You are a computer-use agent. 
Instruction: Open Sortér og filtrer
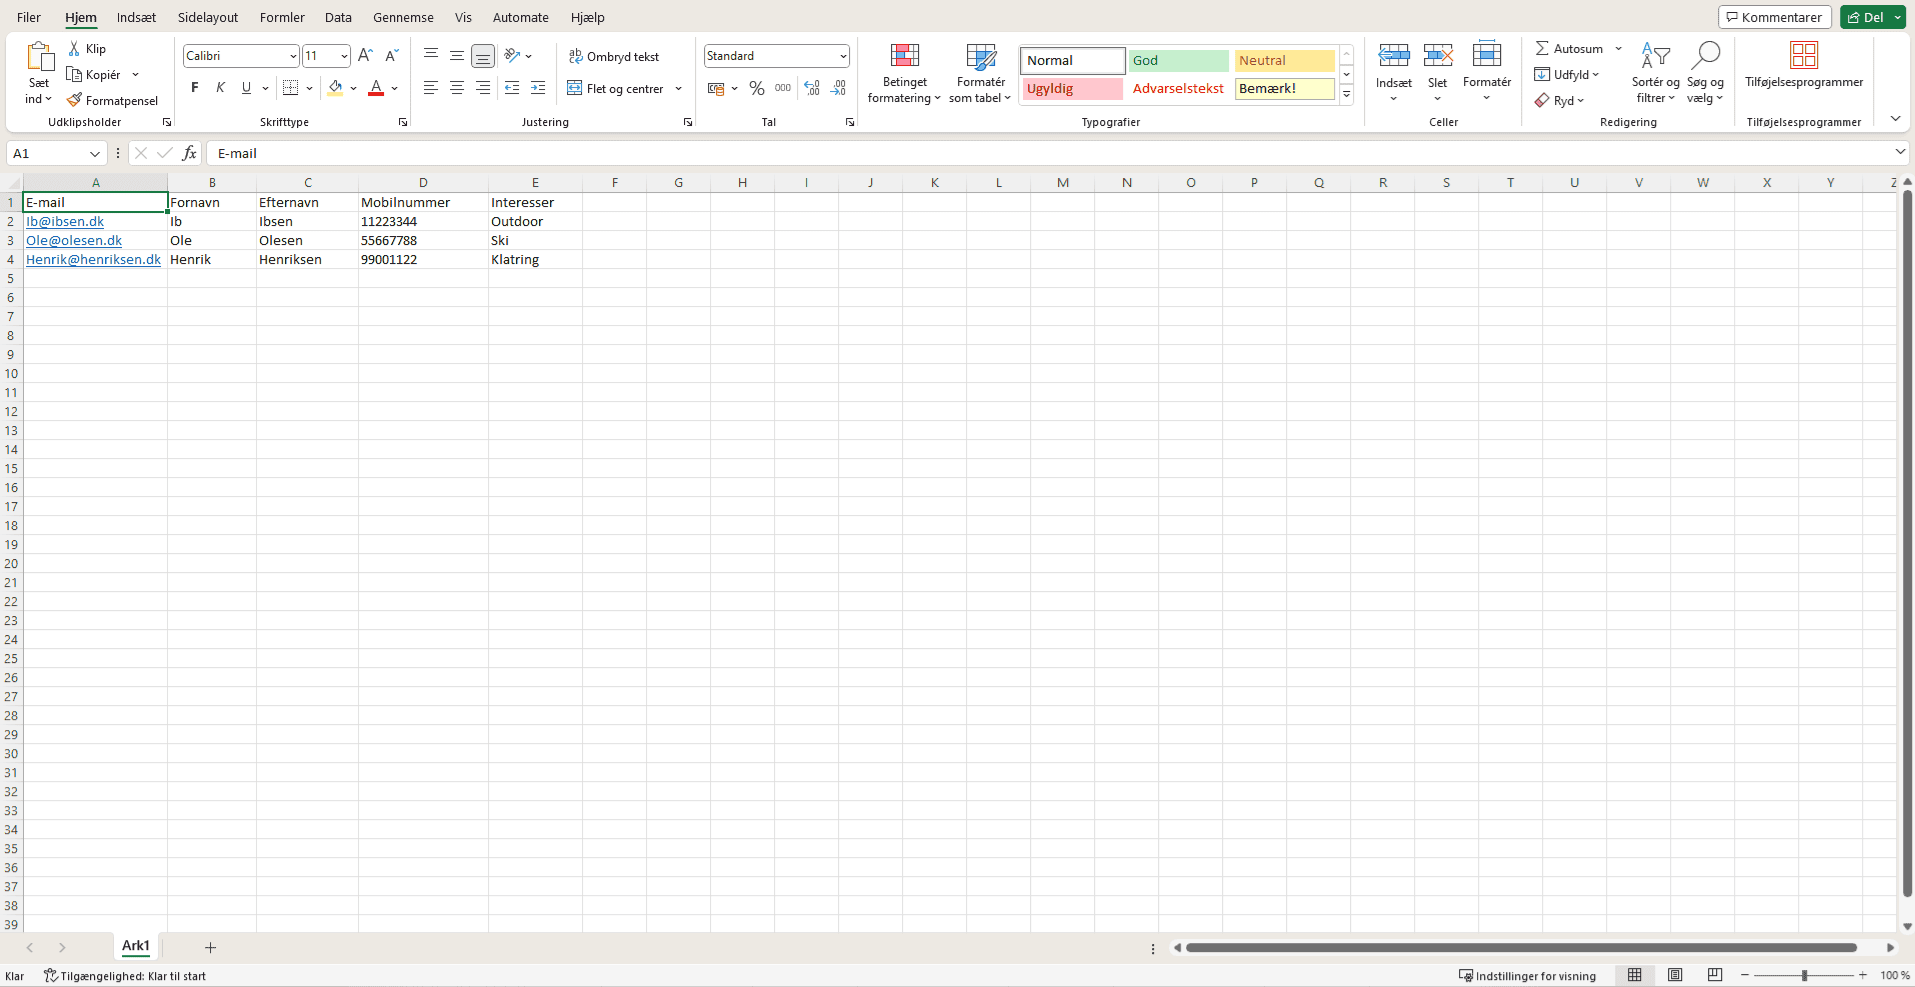coord(1655,73)
